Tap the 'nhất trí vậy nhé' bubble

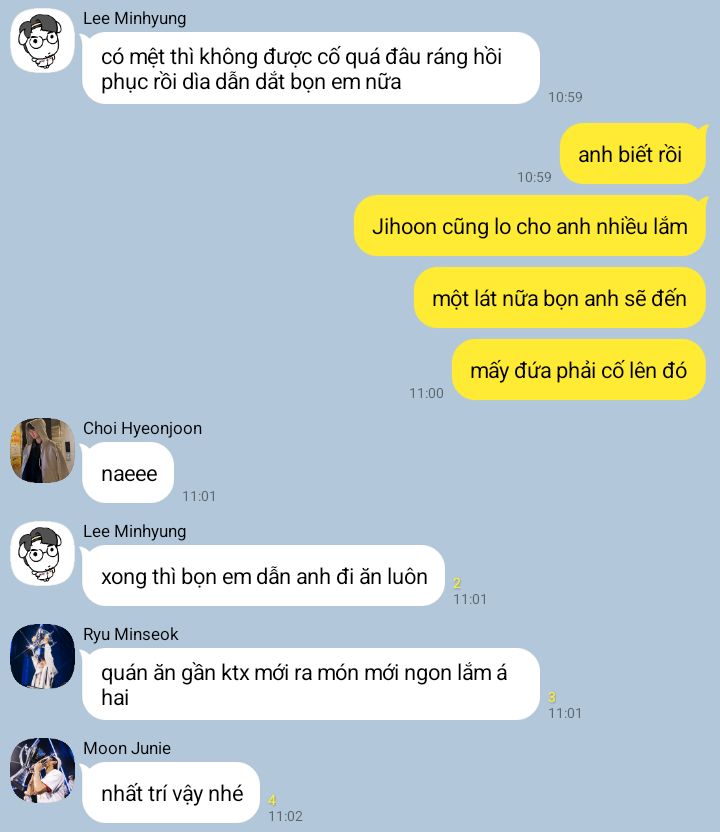[x=171, y=793]
